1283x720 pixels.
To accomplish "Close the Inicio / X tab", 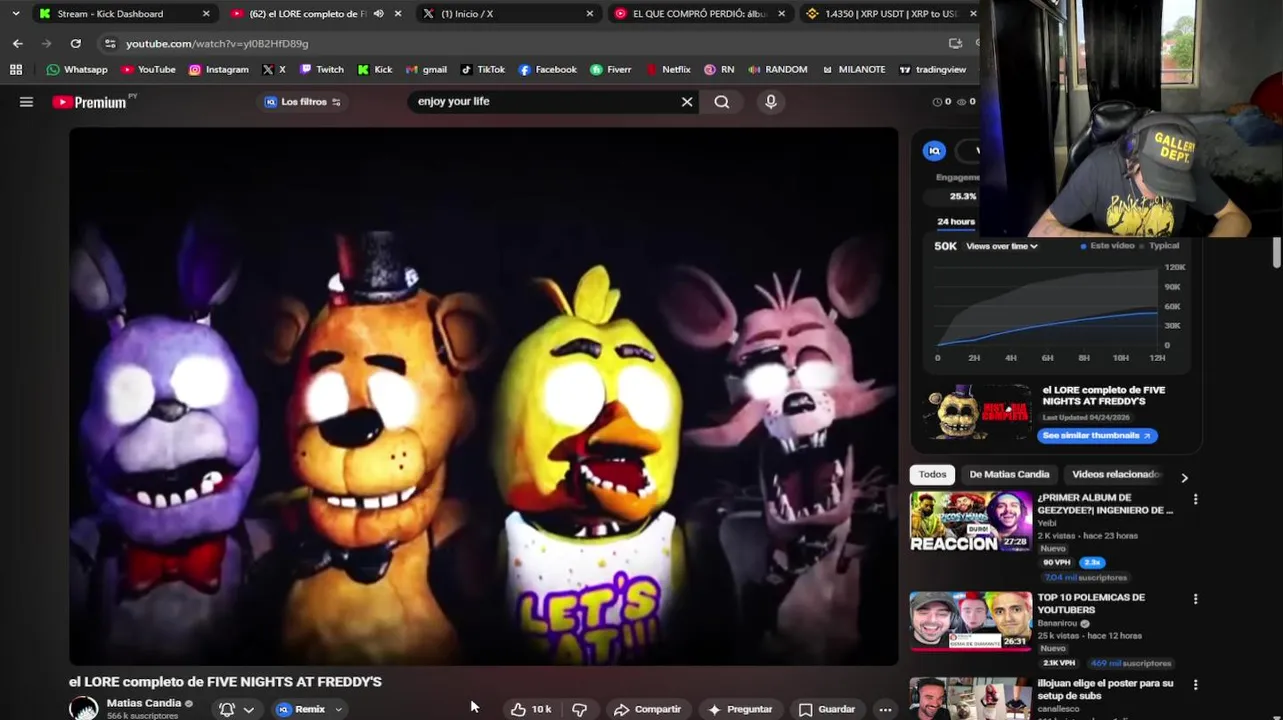I will 589,14.
